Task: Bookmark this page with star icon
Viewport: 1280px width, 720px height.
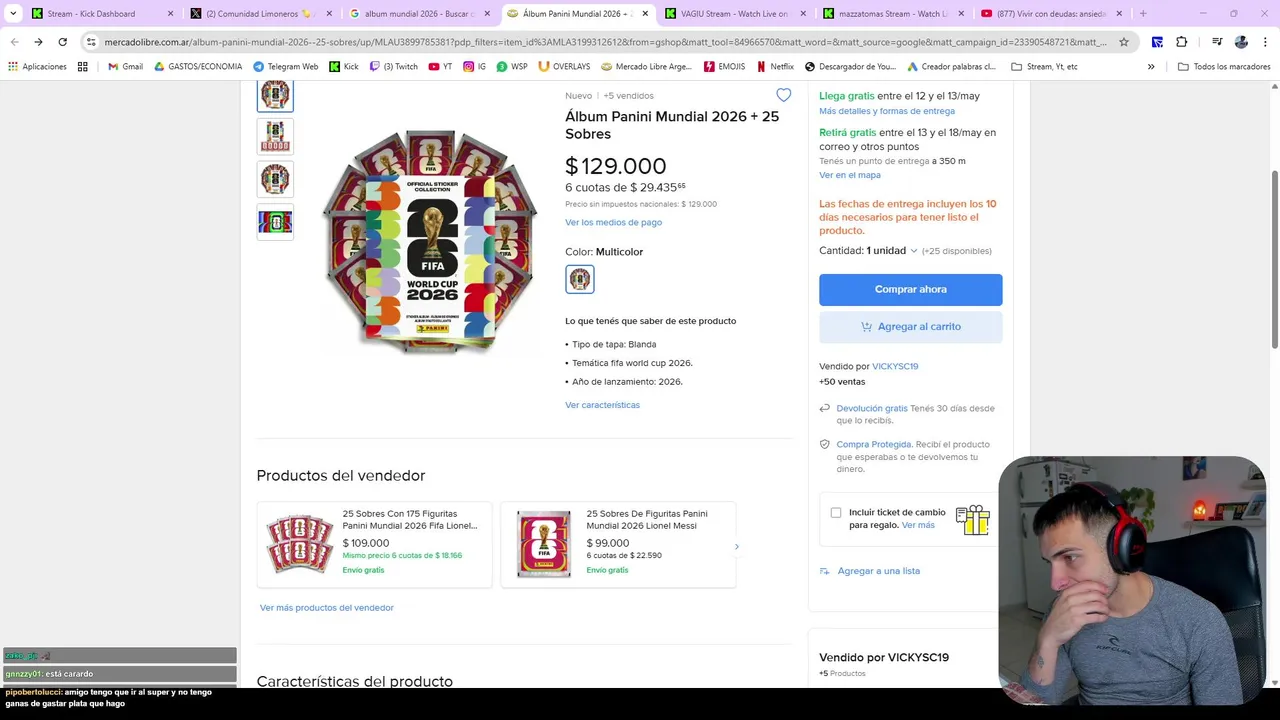Action: click(x=1124, y=42)
